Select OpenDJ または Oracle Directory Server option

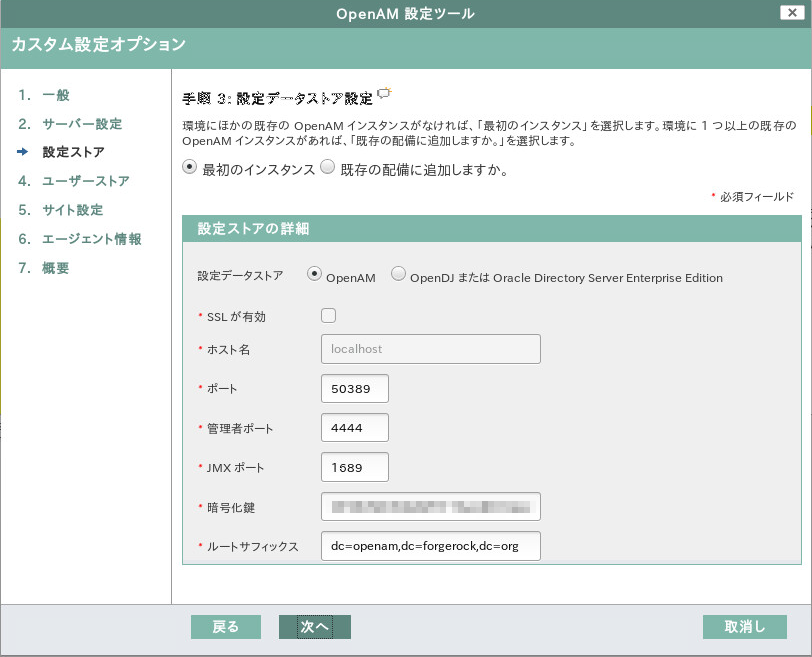click(398, 273)
